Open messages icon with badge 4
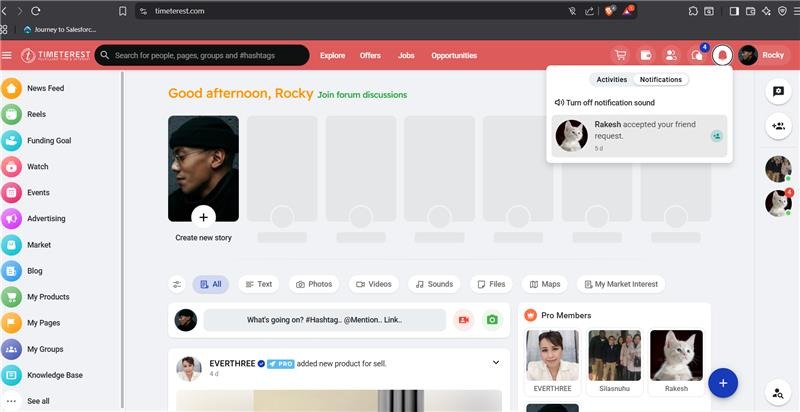800x412 pixels. pos(697,55)
